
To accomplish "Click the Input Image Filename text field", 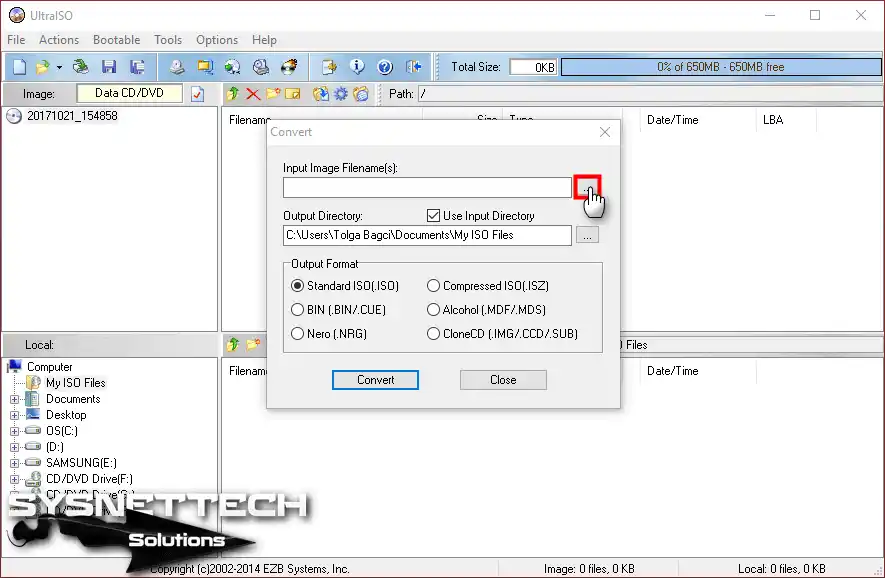I will pos(427,188).
